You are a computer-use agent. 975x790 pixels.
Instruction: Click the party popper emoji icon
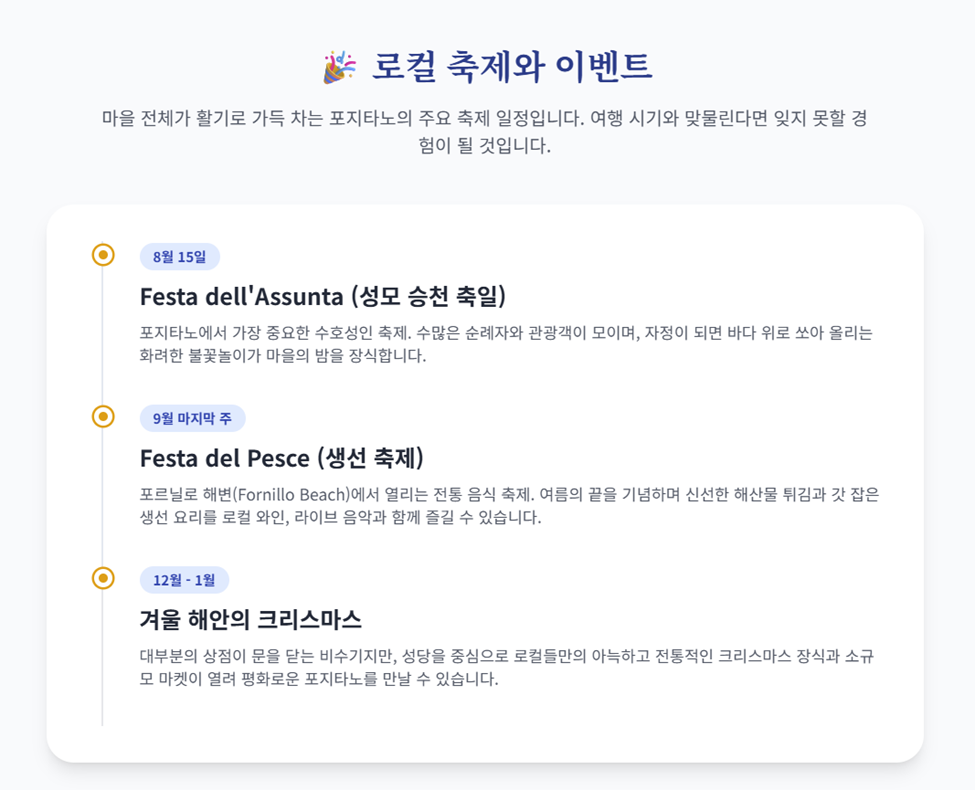pos(340,67)
